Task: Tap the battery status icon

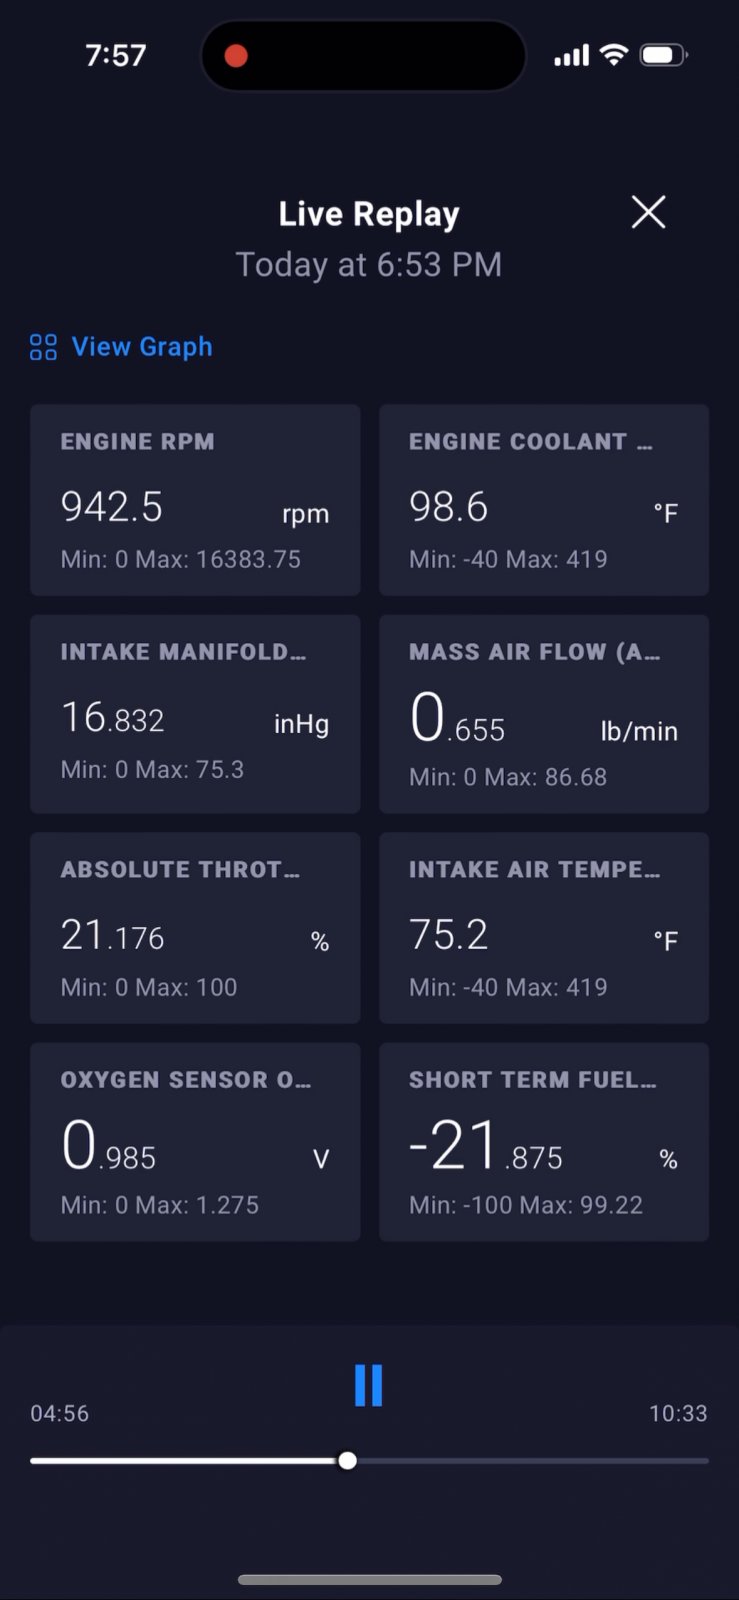Action: (x=664, y=55)
